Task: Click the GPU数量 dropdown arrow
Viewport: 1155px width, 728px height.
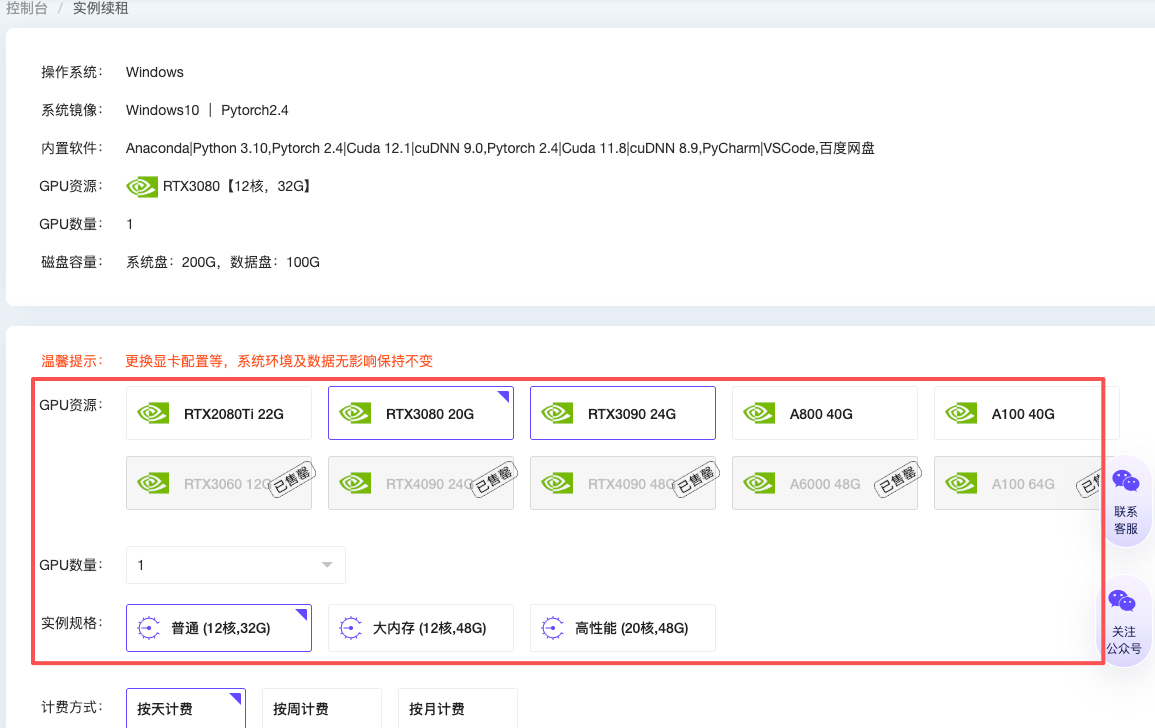Action: coord(327,565)
